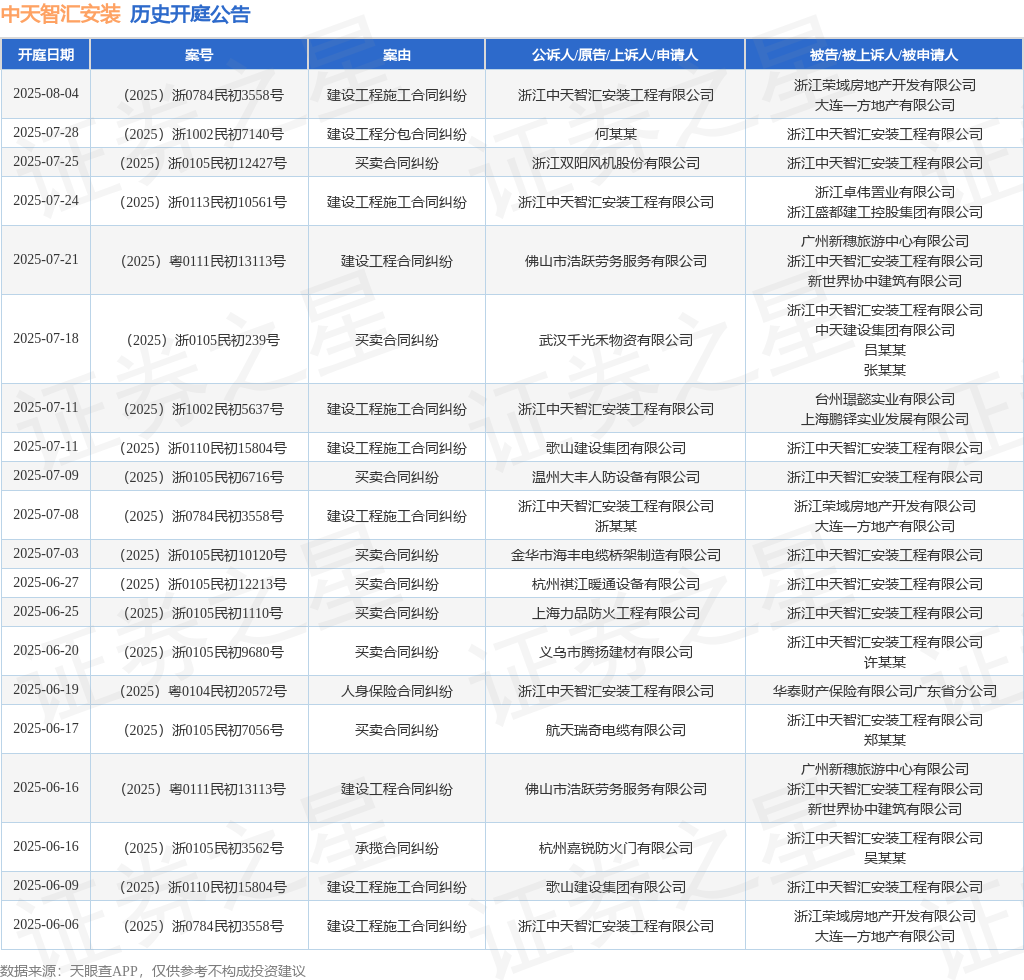Click the 人身保险合同纠纷 cell
This screenshot has width=1024, height=980.
tap(396, 691)
